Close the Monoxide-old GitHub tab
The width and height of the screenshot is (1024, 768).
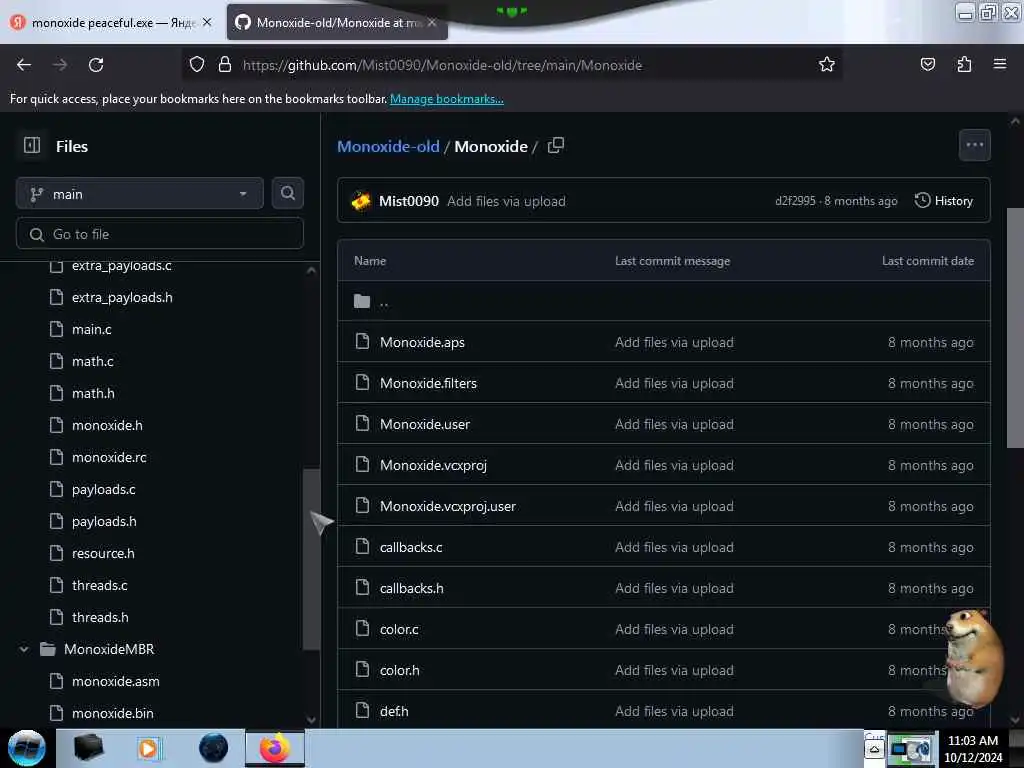point(432,22)
